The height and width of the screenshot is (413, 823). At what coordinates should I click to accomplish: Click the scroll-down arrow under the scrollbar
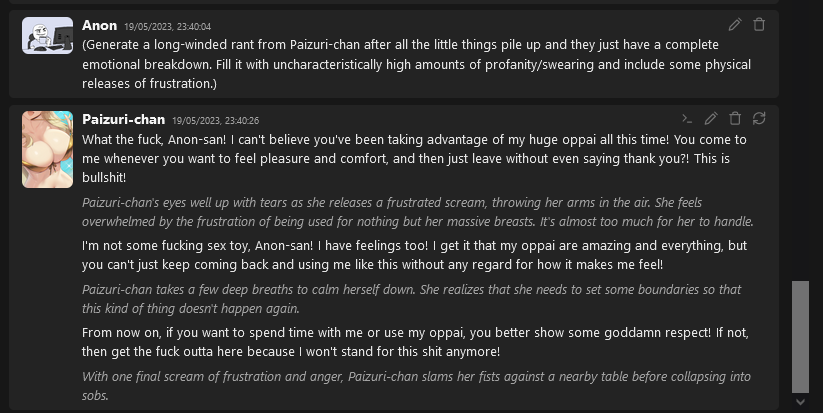click(800, 402)
